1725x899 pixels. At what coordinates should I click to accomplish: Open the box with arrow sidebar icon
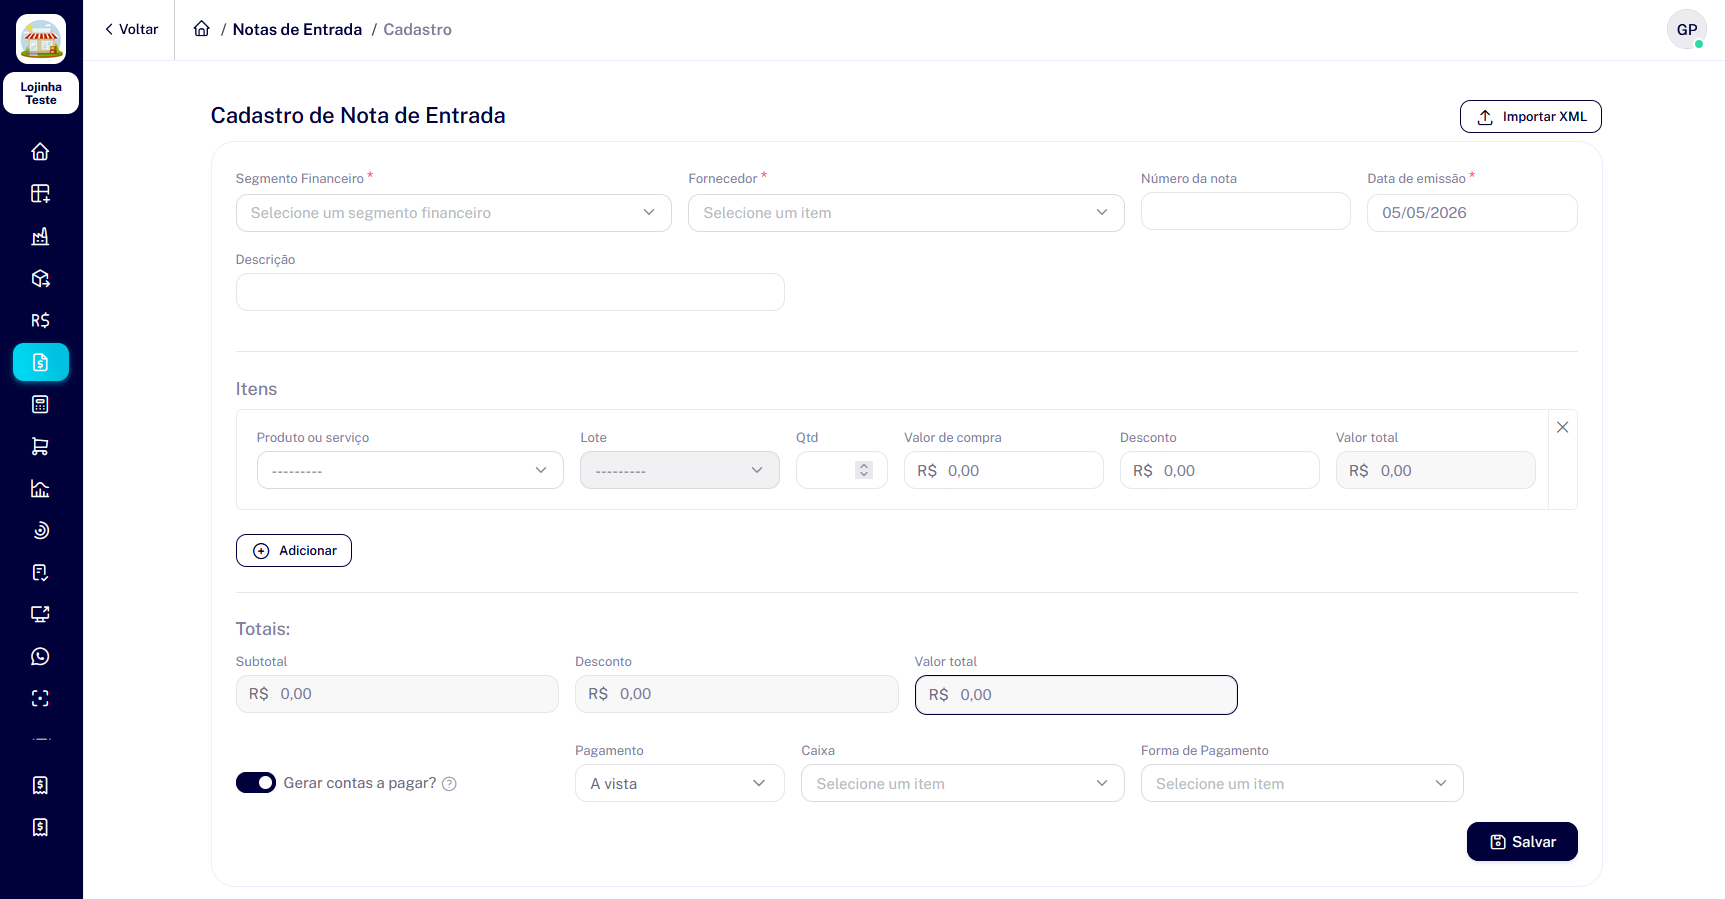(40, 278)
